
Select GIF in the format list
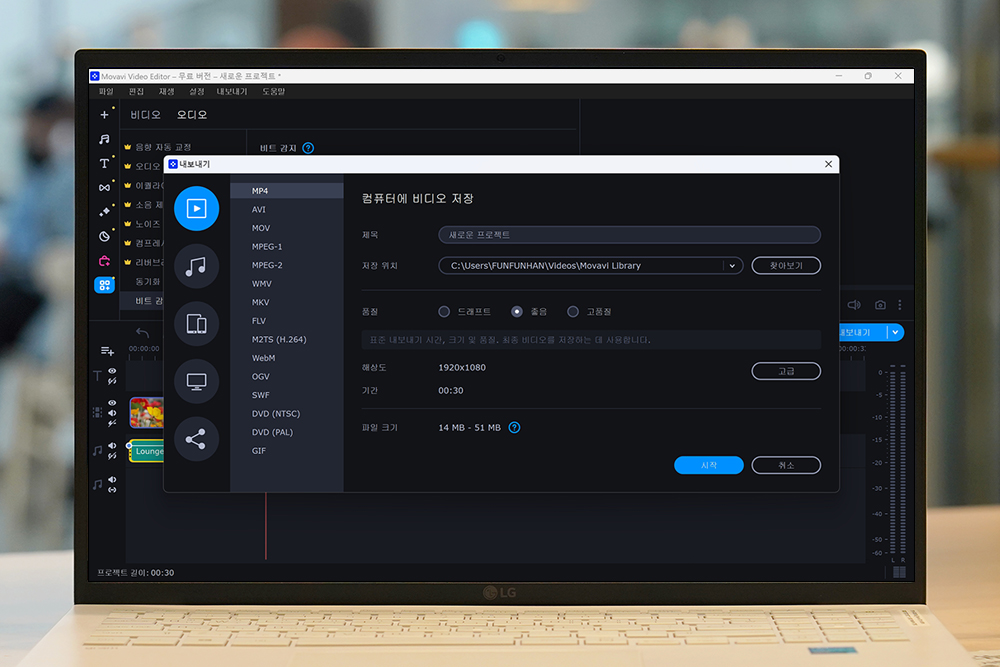(x=286, y=450)
